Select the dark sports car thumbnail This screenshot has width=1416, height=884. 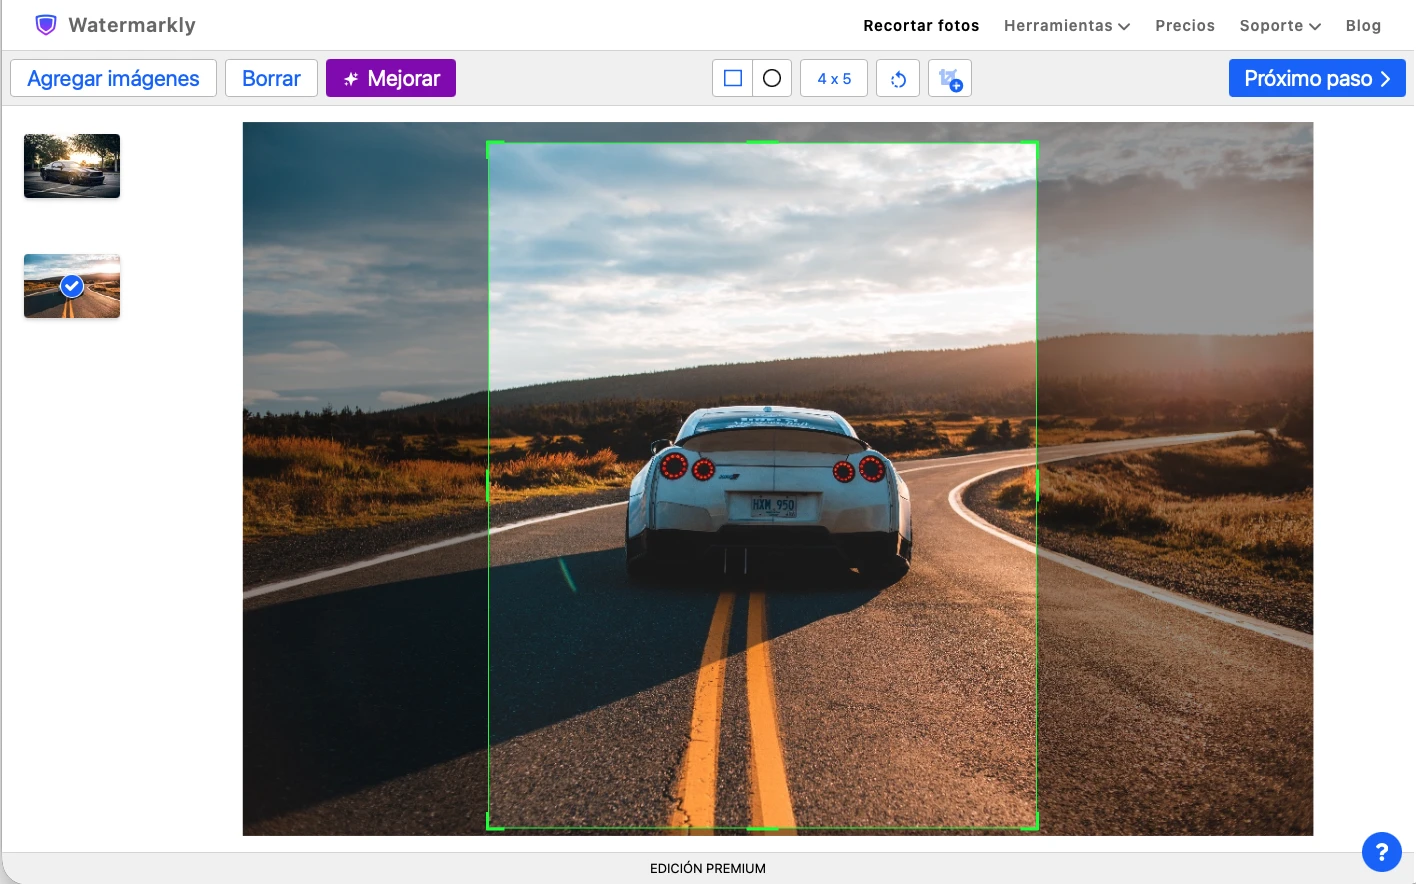click(72, 166)
